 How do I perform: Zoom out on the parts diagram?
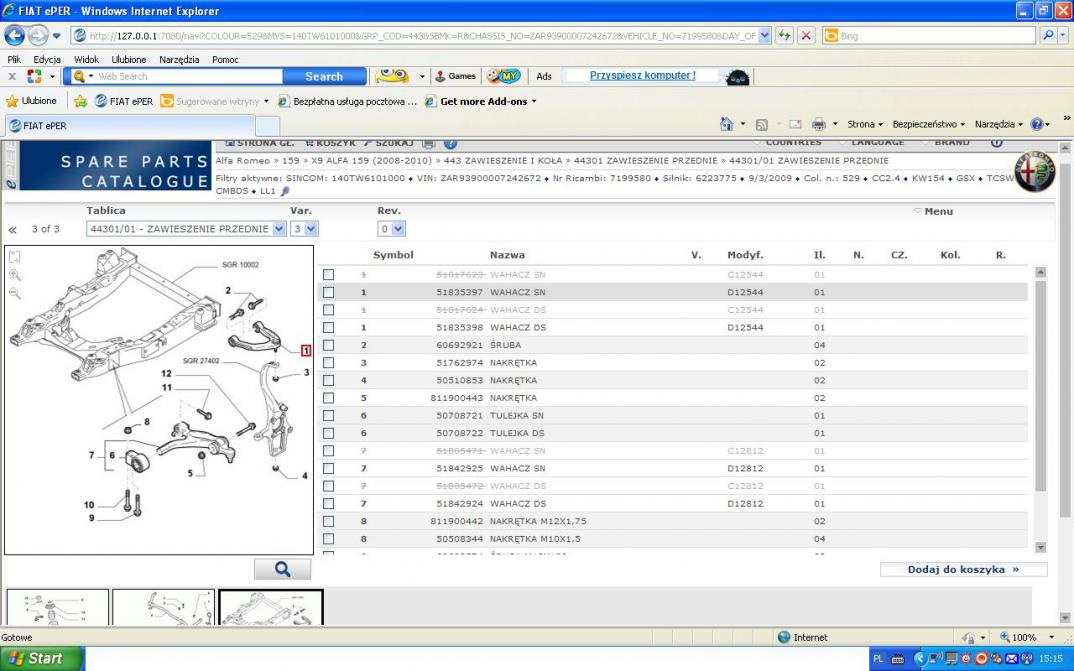click(15, 294)
